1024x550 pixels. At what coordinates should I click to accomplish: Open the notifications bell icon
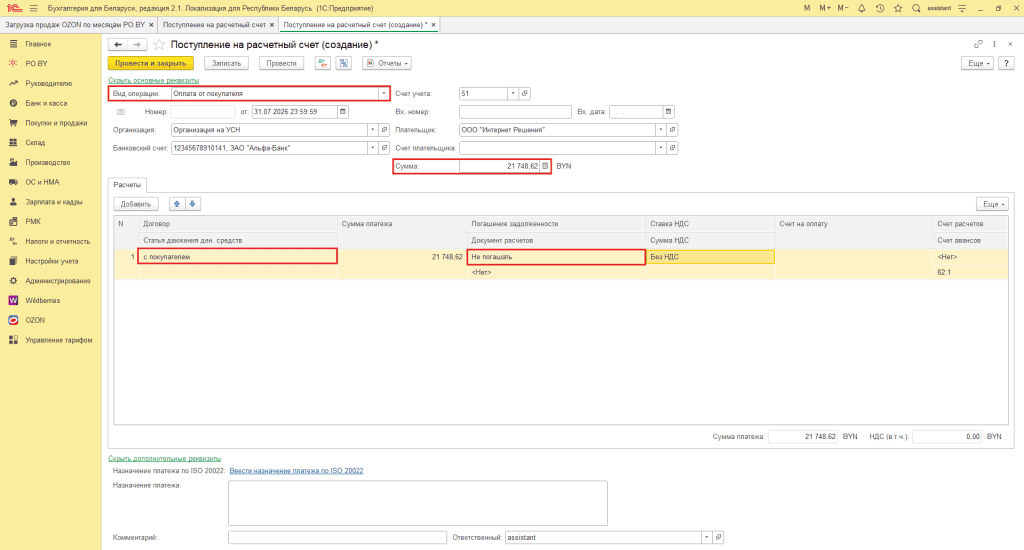(x=861, y=8)
